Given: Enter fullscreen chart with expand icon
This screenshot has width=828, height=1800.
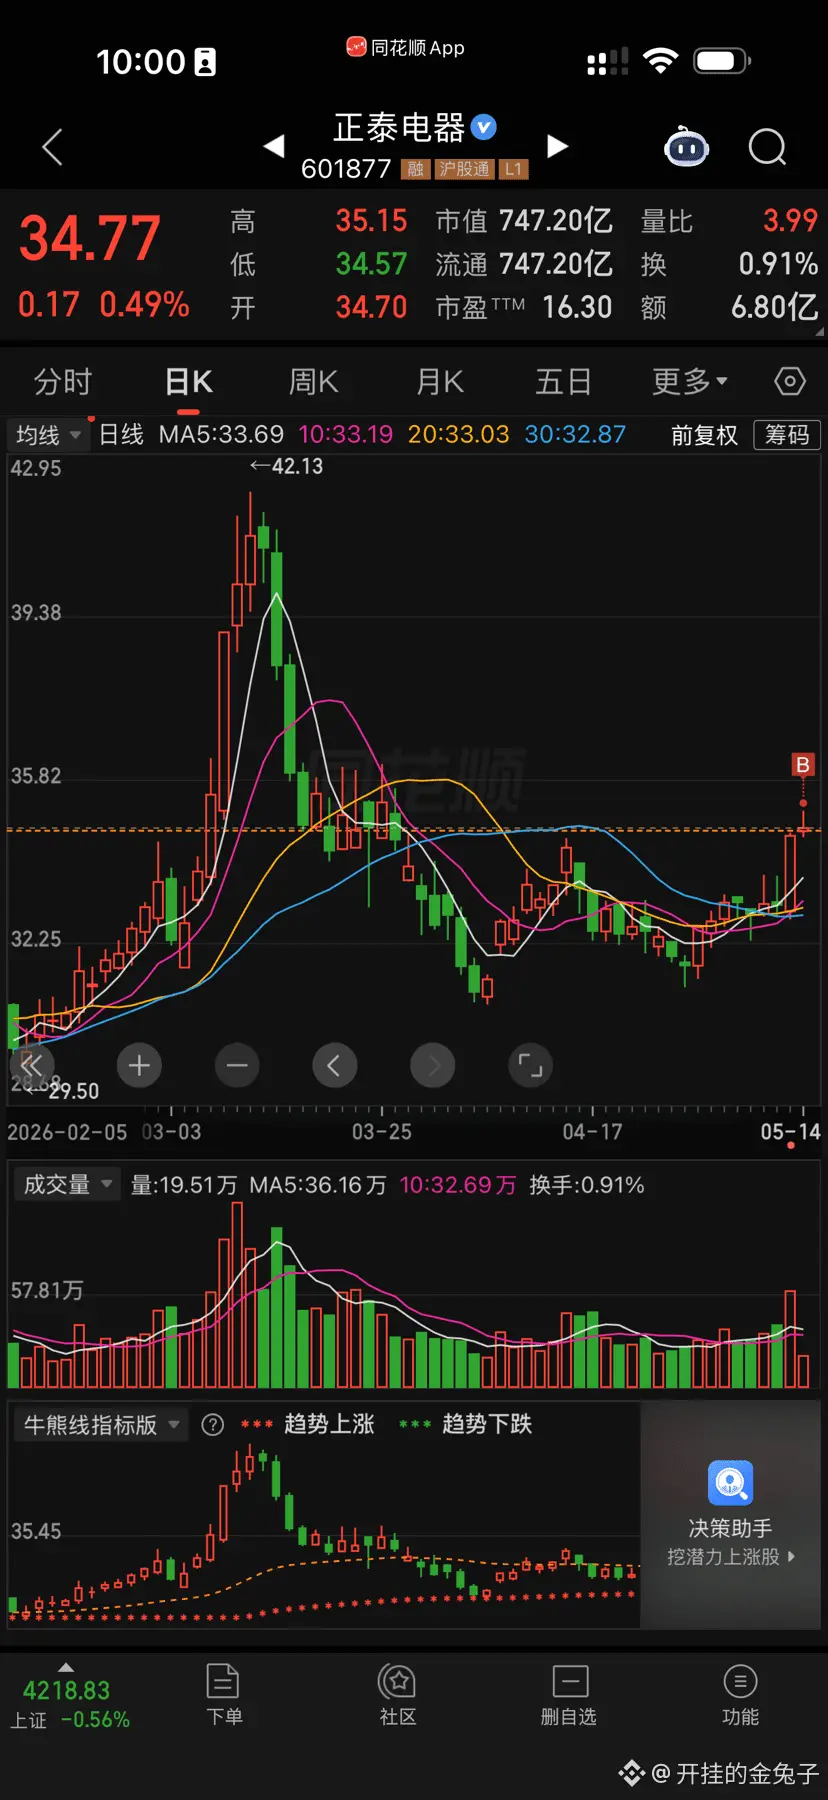Looking at the screenshot, I should (x=530, y=1065).
